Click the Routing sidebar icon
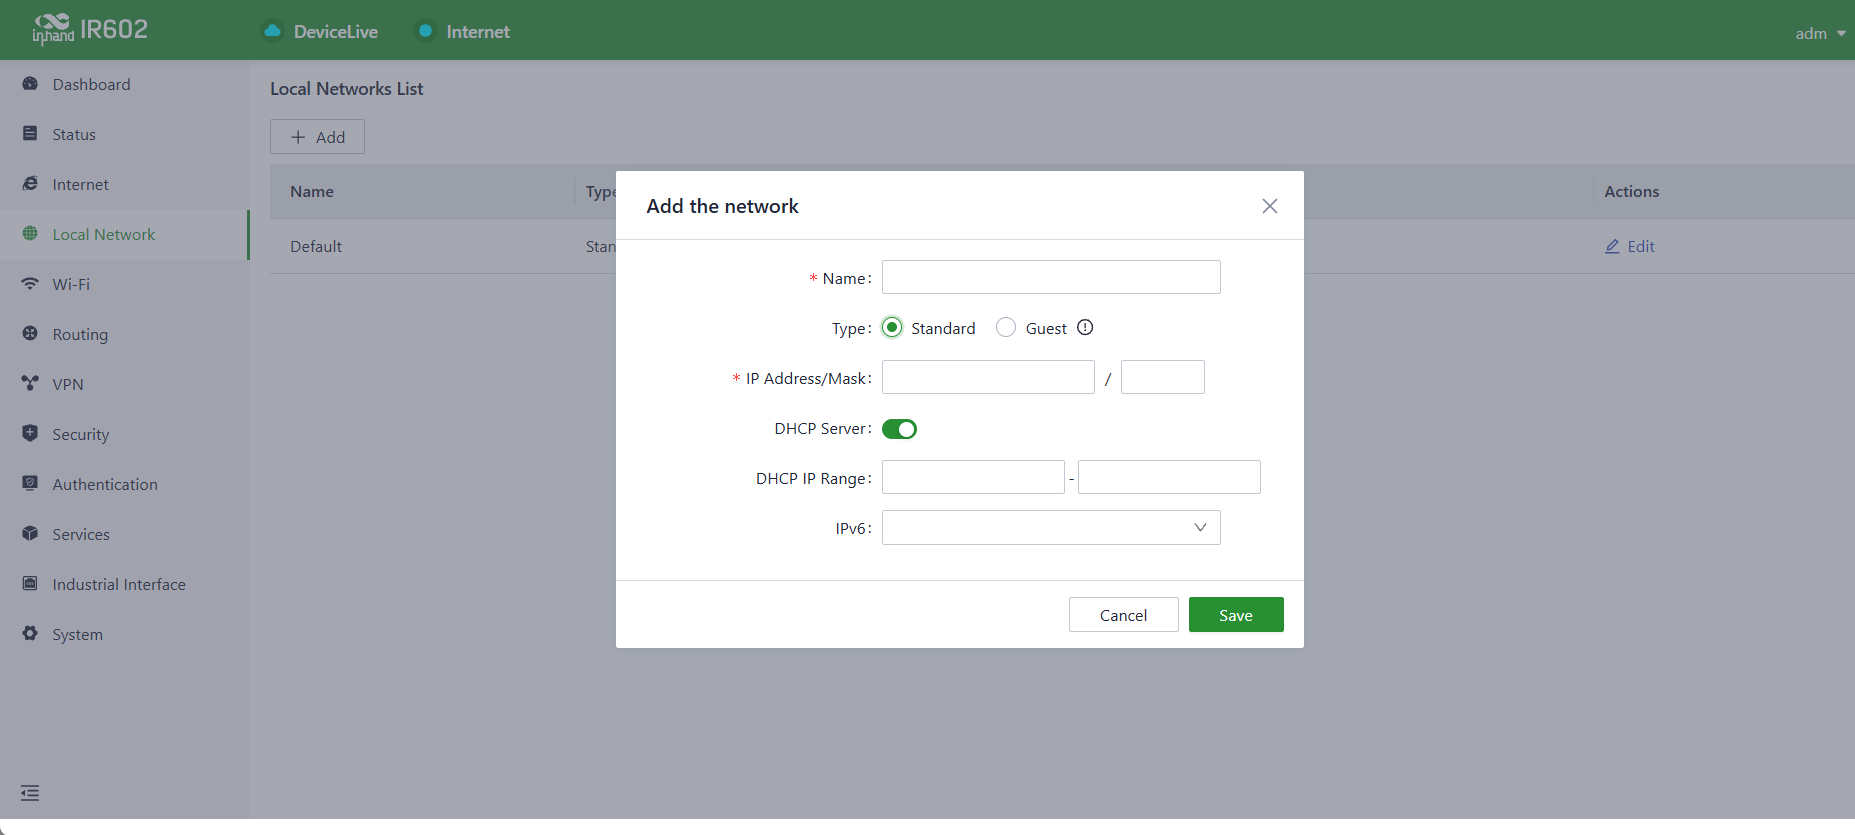 point(30,334)
